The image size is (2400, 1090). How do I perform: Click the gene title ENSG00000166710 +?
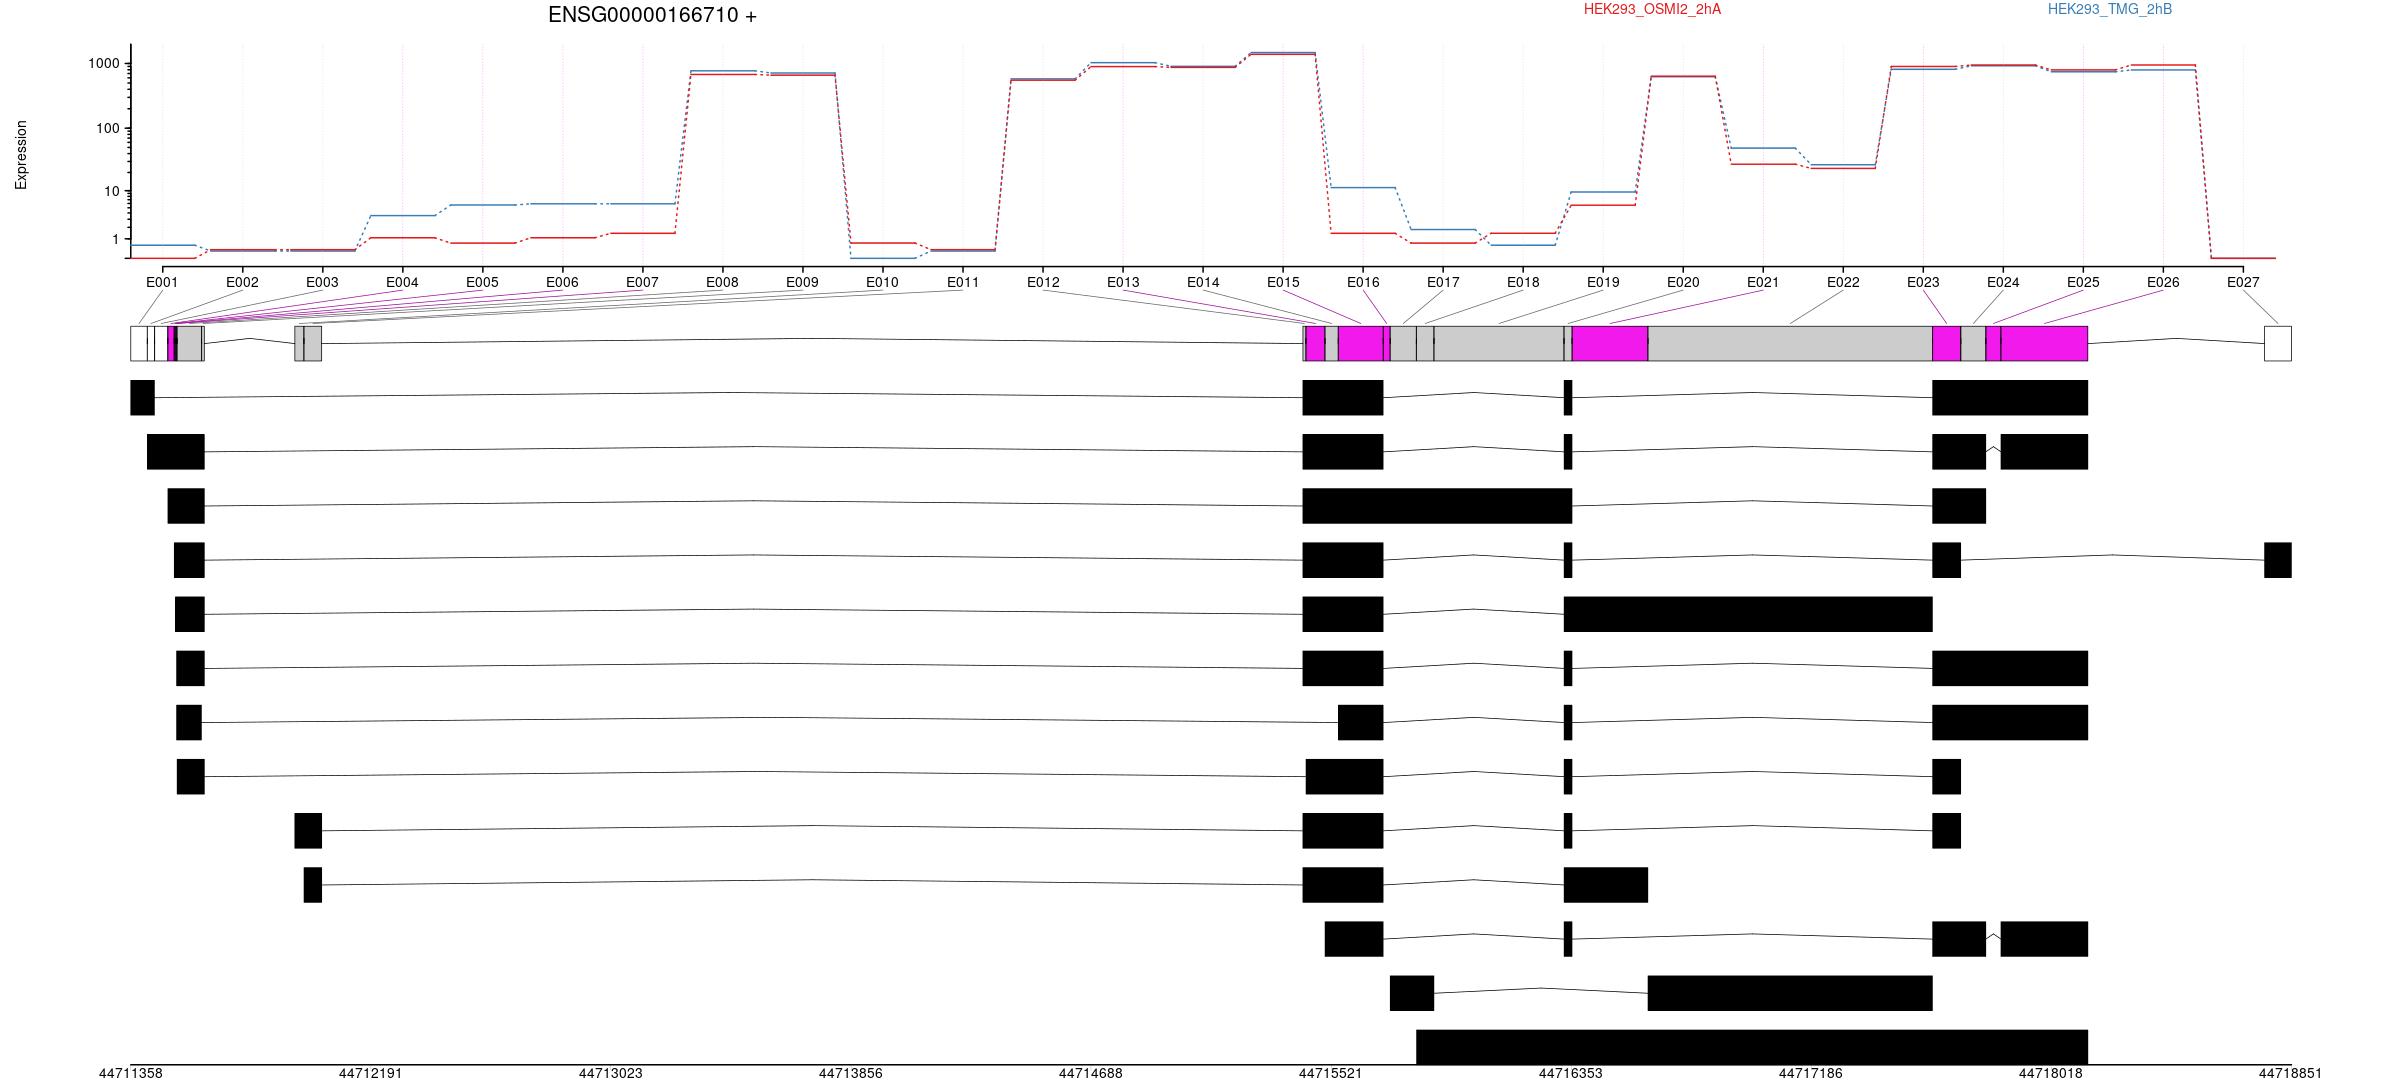tap(652, 15)
